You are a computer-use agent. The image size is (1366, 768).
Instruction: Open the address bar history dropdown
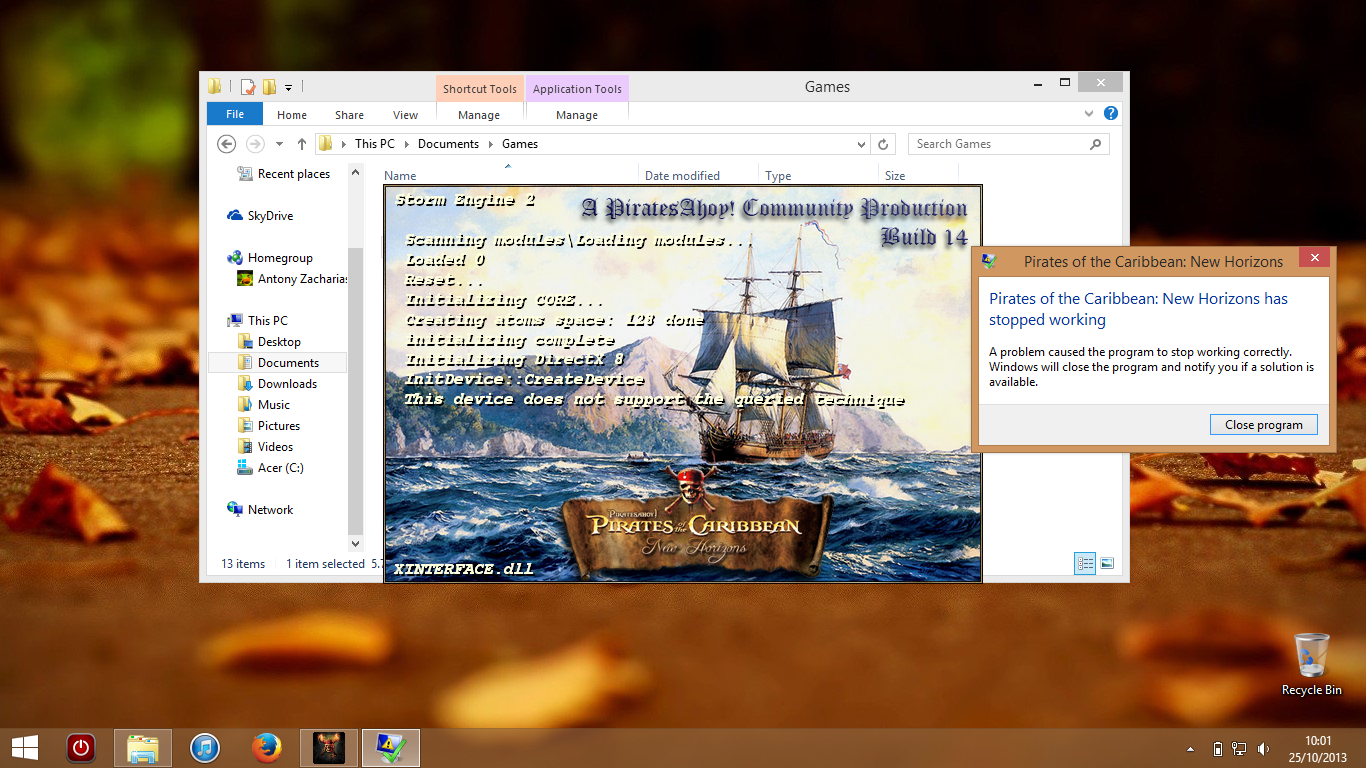click(x=862, y=144)
